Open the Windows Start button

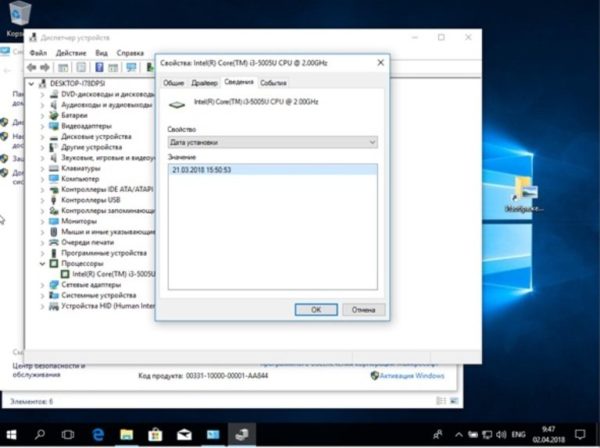11,435
